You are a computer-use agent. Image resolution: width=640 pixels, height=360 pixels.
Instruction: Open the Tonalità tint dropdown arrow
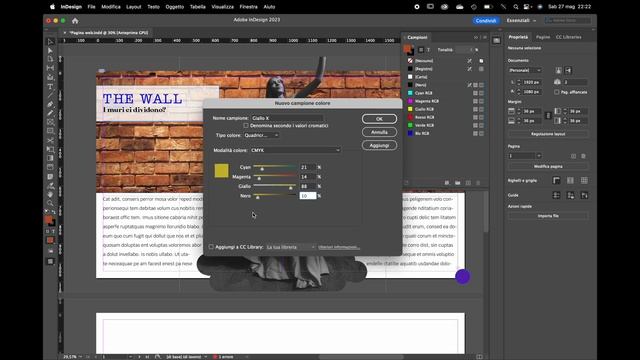coord(471,50)
